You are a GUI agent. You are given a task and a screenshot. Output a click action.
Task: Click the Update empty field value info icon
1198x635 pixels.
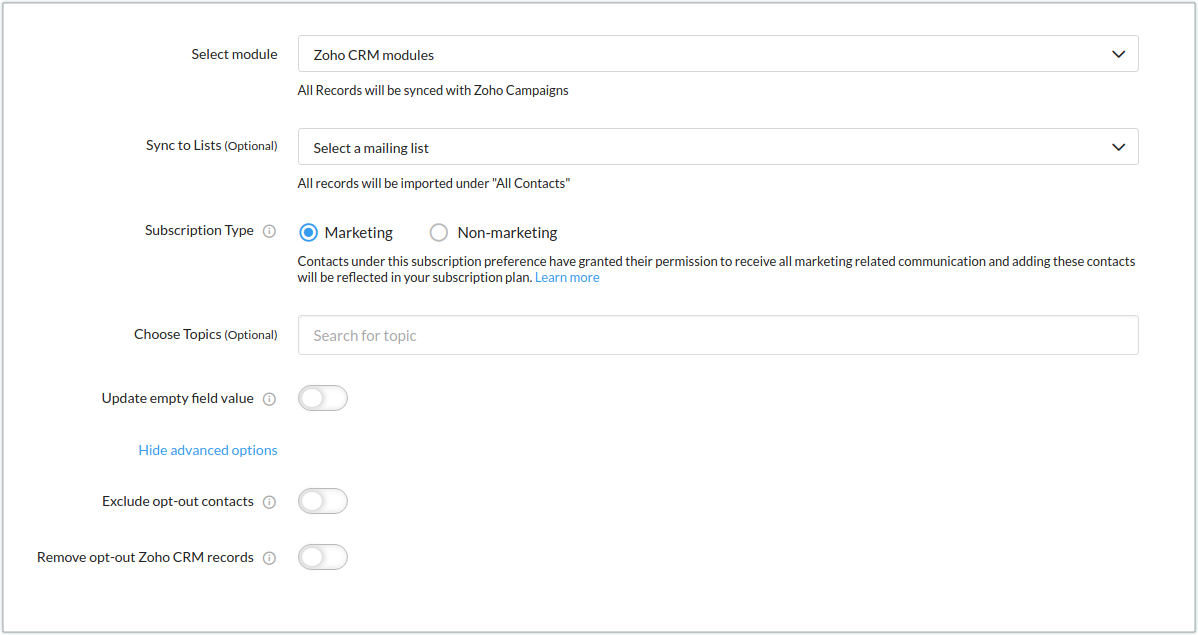(270, 399)
